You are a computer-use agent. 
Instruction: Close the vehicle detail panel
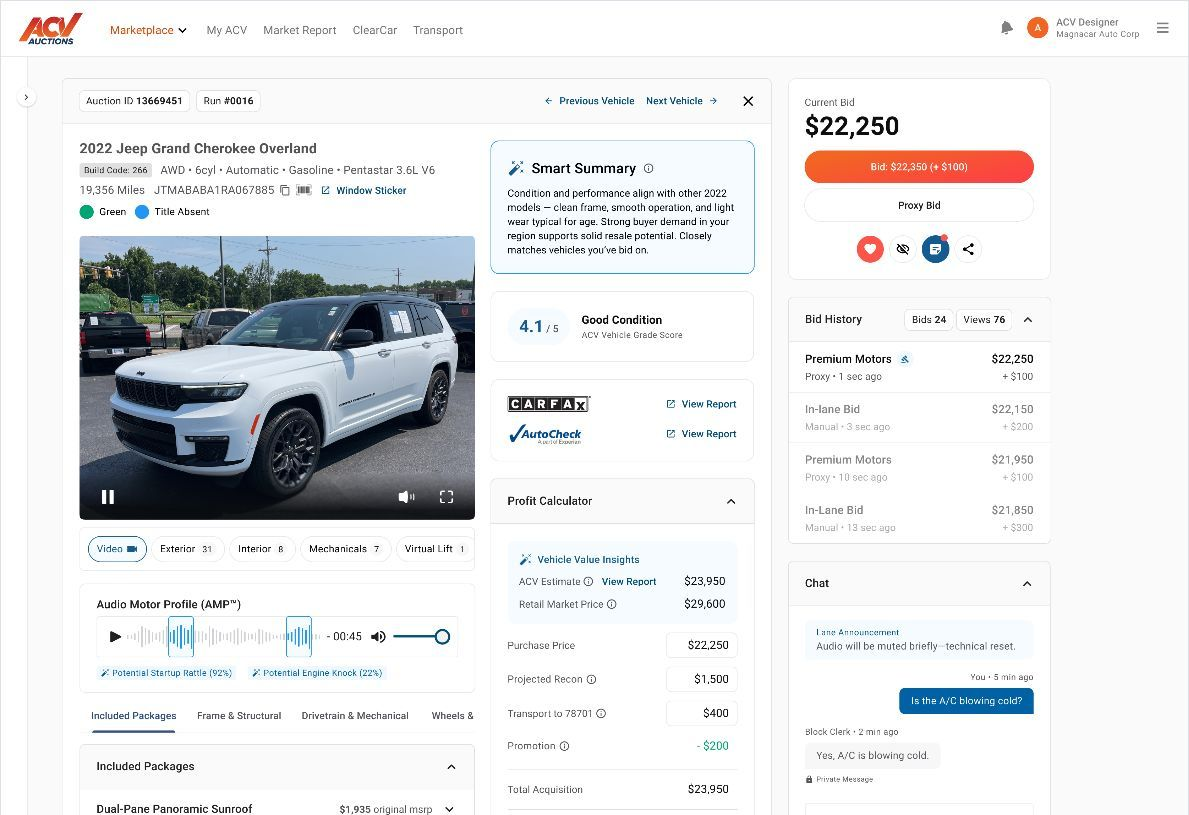(x=748, y=101)
